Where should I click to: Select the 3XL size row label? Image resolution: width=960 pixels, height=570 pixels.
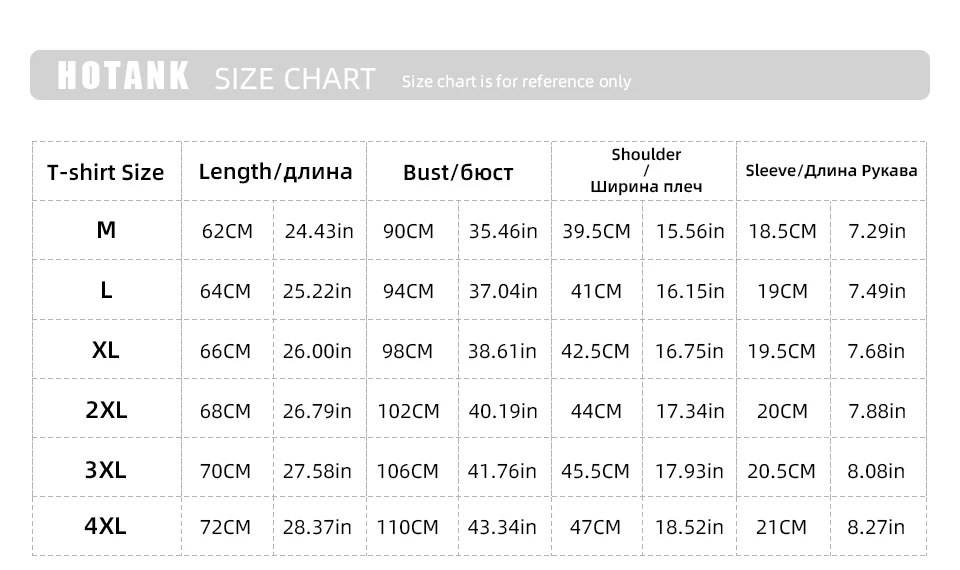click(x=106, y=469)
